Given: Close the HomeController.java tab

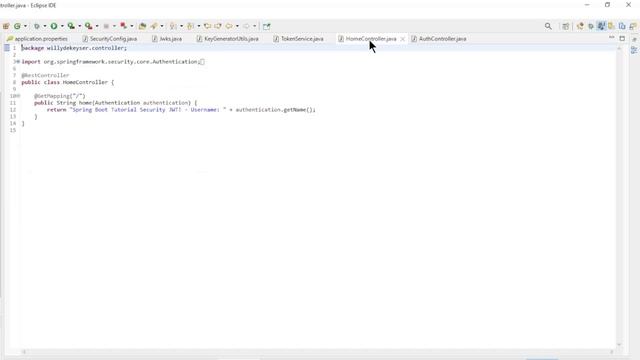Looking at the screenshot, I should click(x=402, y=39).
